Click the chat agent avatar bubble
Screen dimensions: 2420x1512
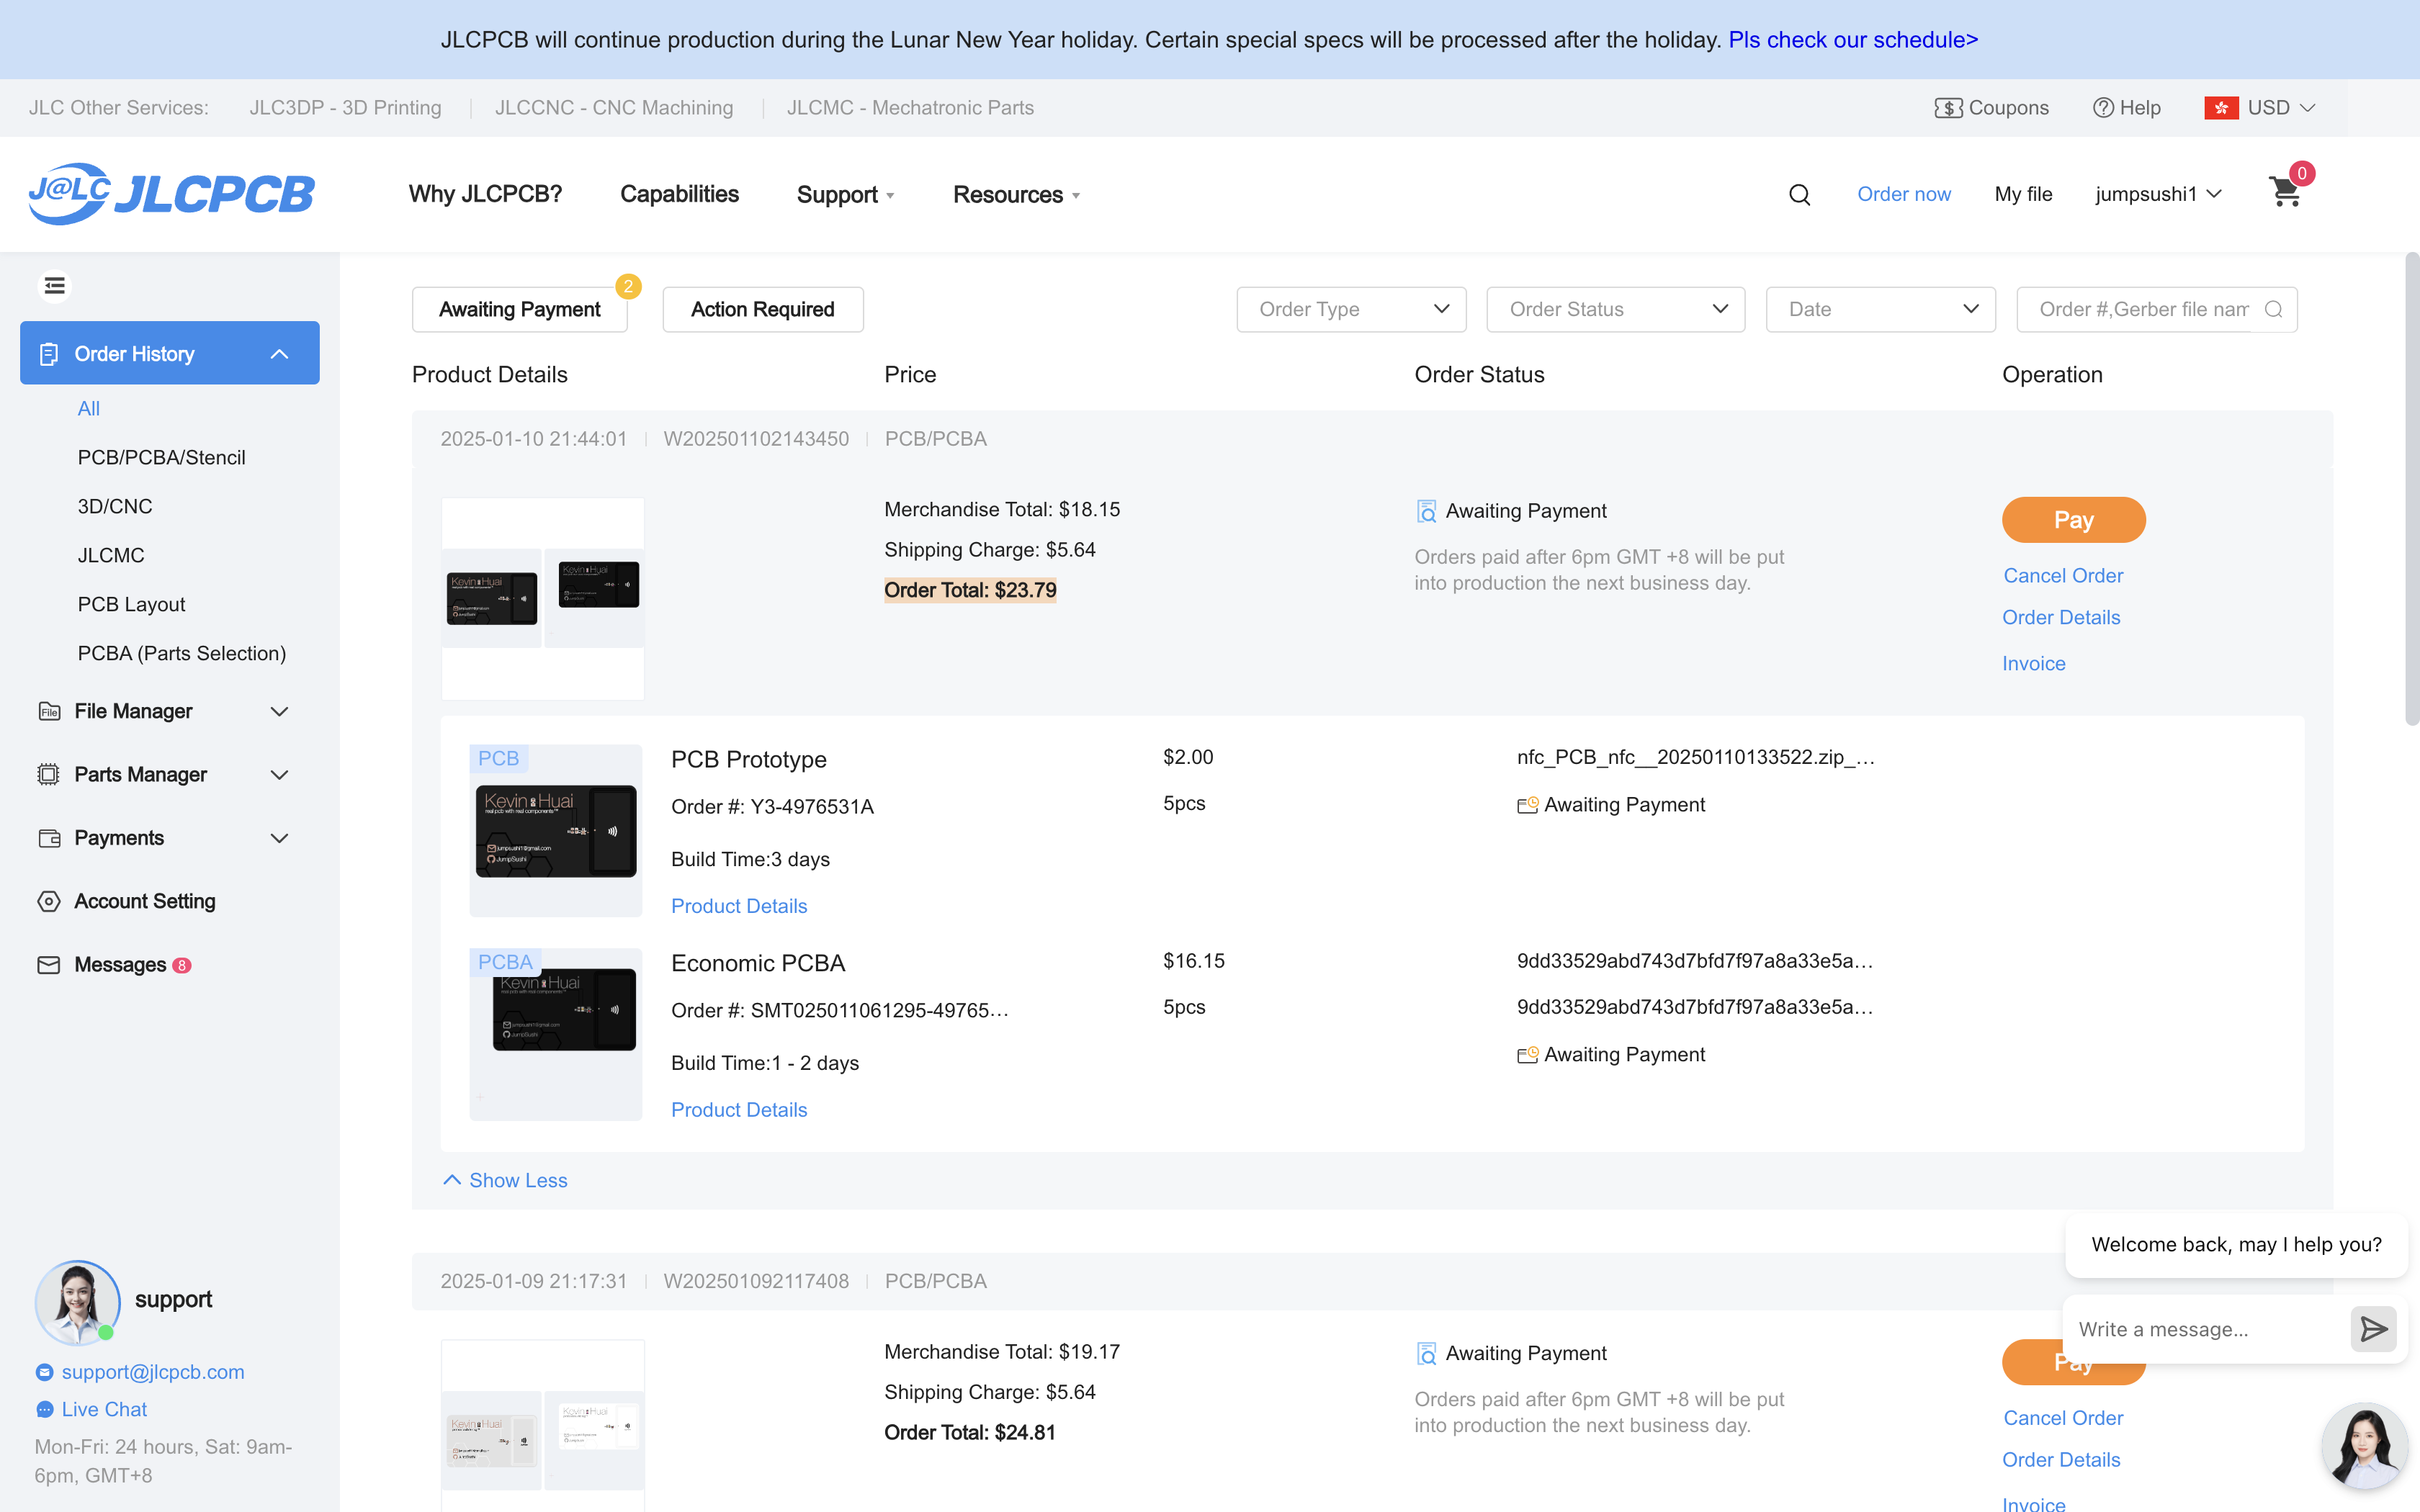tap(2364, 1446)
